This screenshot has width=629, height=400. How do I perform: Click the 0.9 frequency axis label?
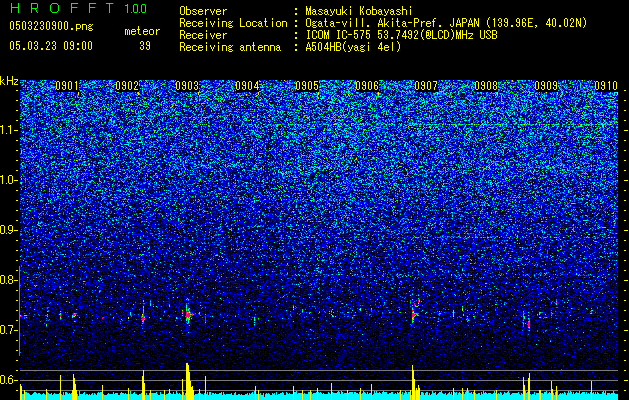click(9, 230)
